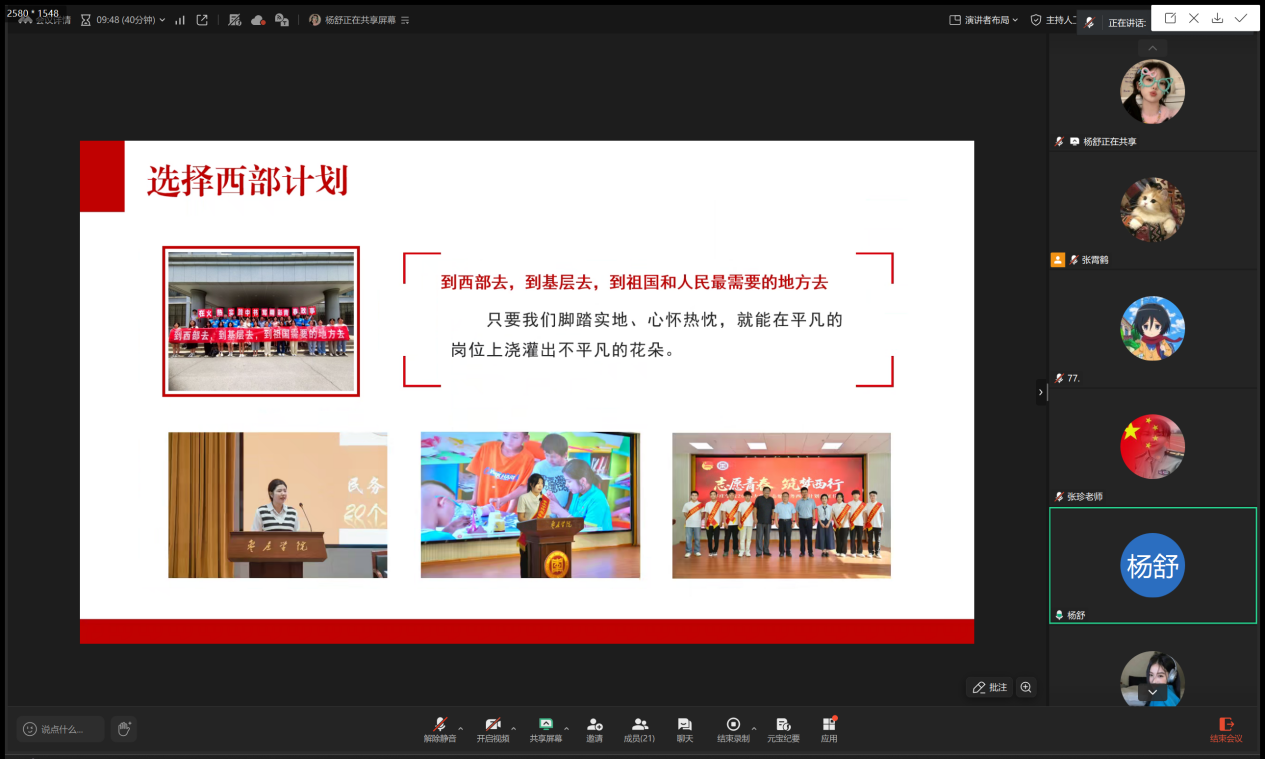Viewport: 1265px width, 759px height.
Task: Turn on camera via 开启视频
Action: 492,729
